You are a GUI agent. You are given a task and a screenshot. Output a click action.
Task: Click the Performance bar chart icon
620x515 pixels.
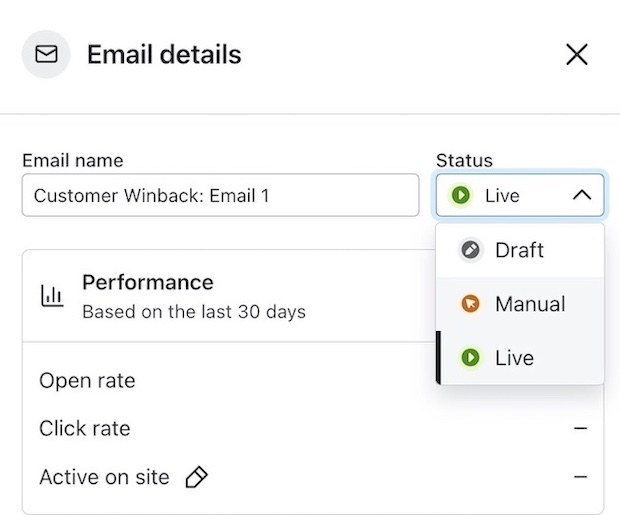point(52,296)
